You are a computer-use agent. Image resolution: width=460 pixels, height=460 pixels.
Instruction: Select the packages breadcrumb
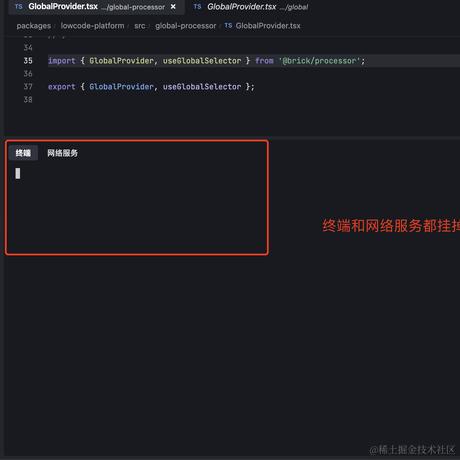(x=34, y=26)
